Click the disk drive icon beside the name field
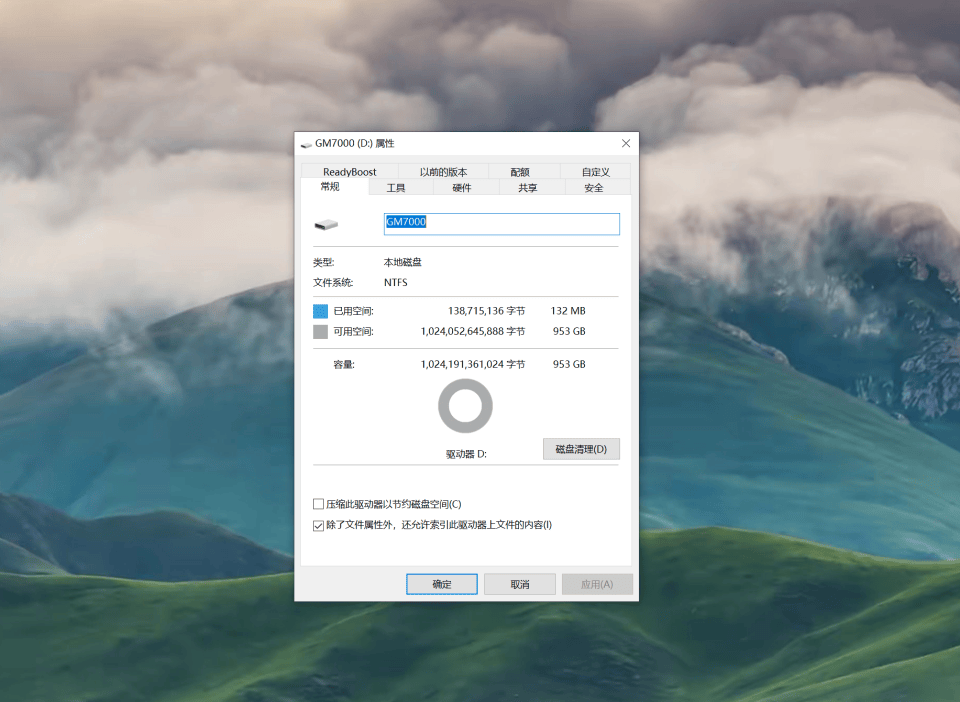960x702 pixels. pyautogui.click(x=326, y=225)
